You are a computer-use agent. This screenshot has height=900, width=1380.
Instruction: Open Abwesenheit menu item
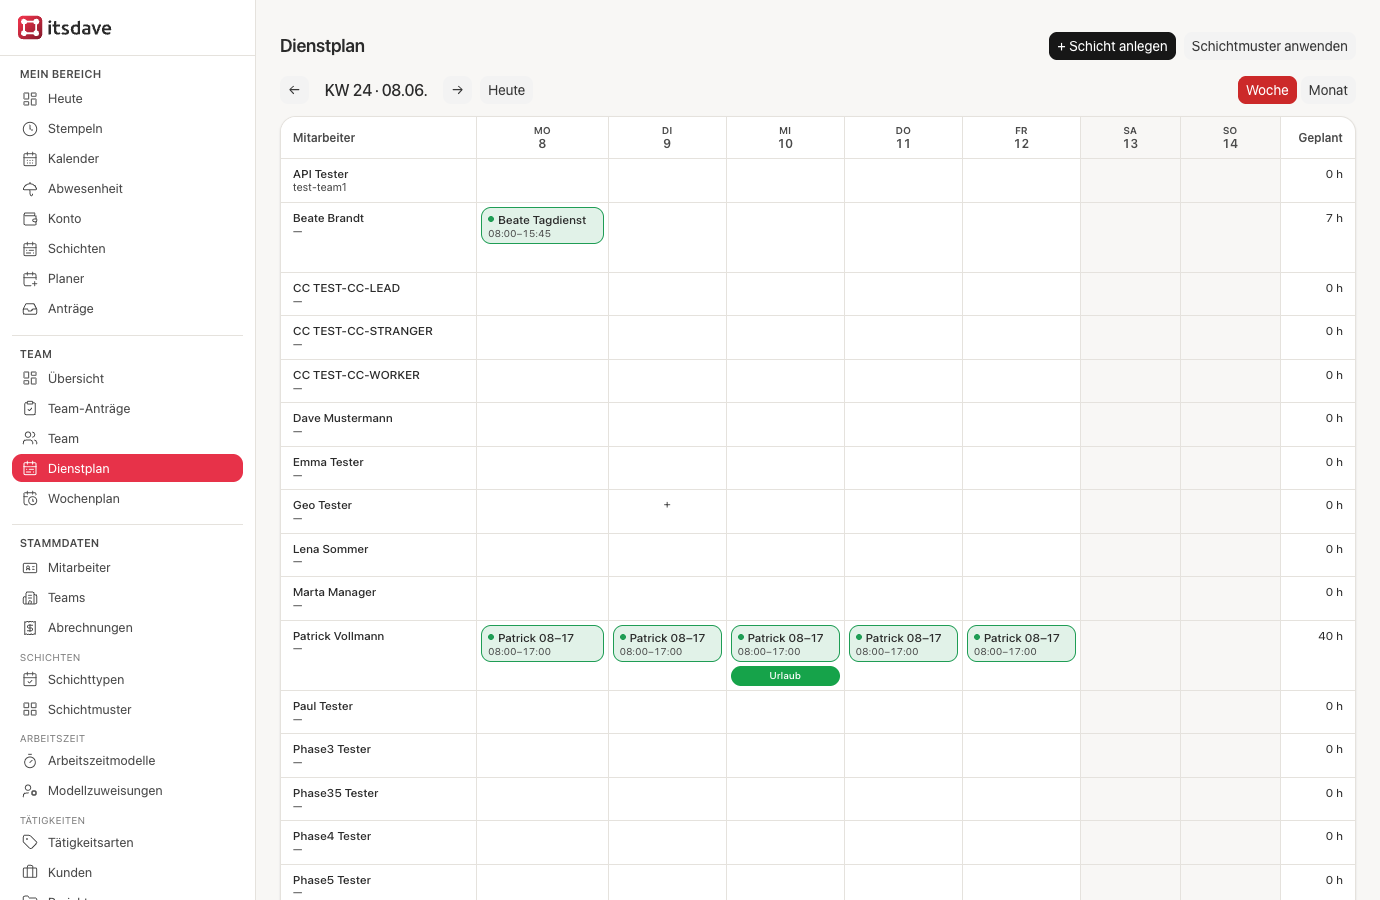point(127,189)
